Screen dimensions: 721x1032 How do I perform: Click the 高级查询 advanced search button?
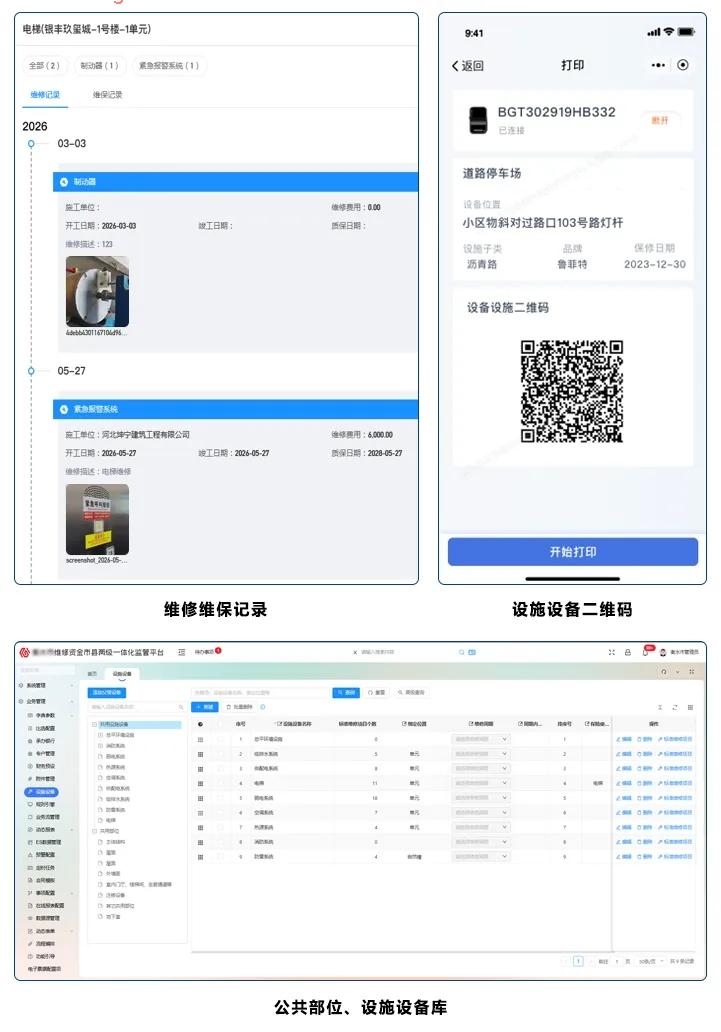(412, 692)
